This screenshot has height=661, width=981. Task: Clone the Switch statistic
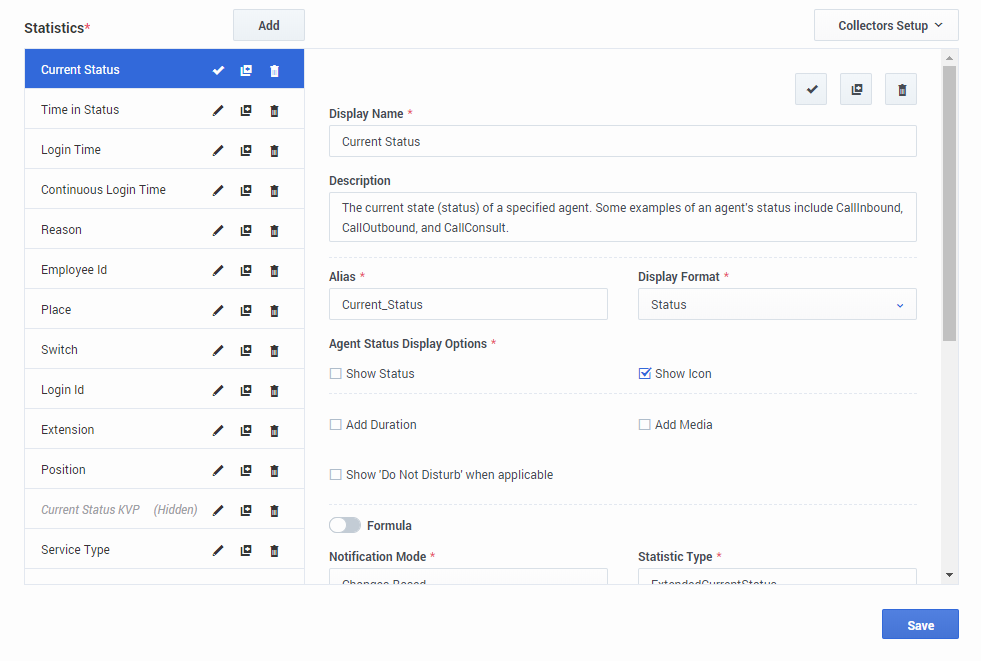(246, 351)
